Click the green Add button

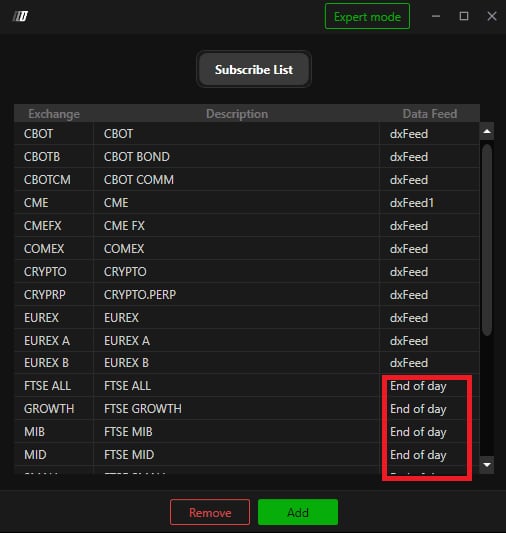(298, 512)
